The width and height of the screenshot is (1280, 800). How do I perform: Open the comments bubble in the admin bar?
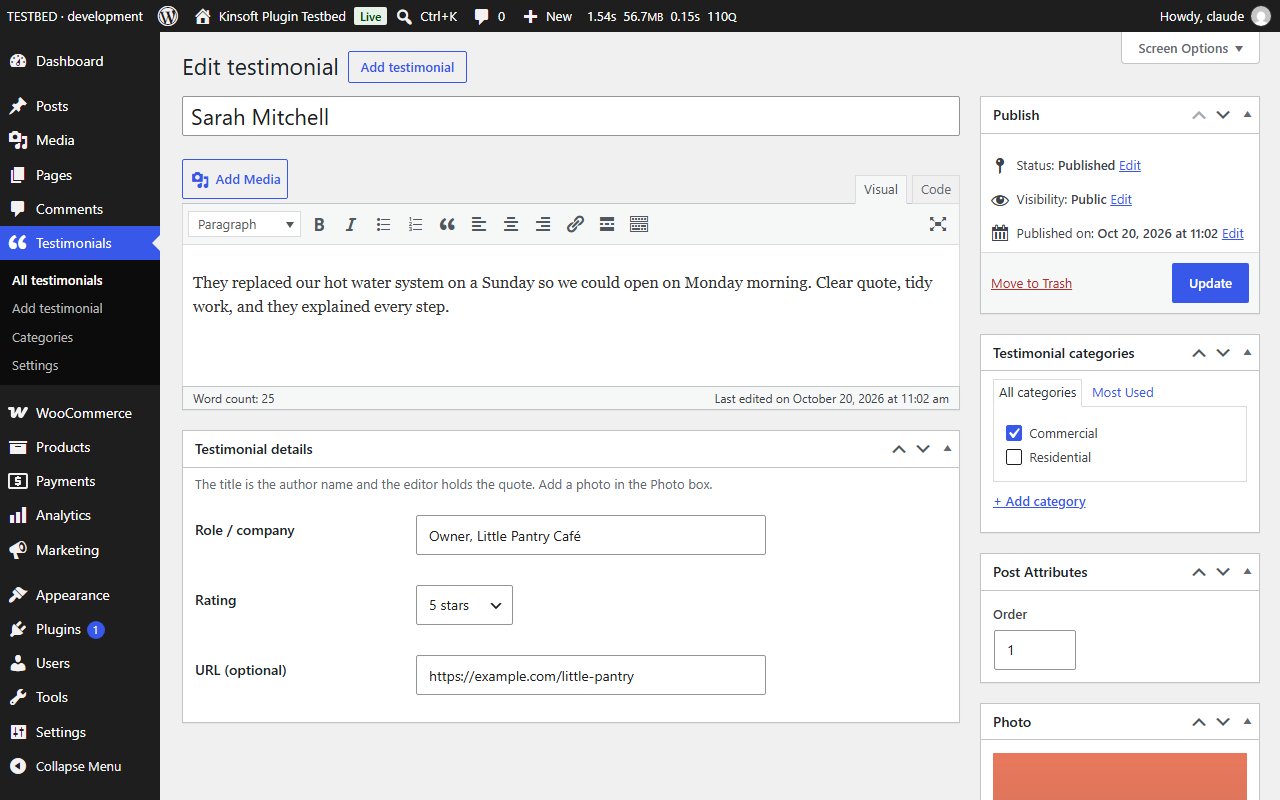click(x=489, y=16)
